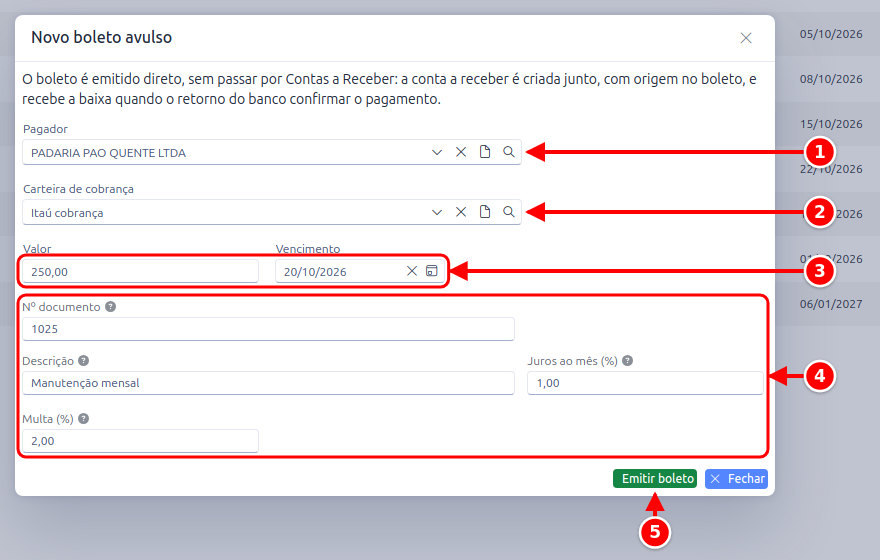Viewport: 880px width, 560px height.
Task: Click the Fechar button
Action: 736,479
